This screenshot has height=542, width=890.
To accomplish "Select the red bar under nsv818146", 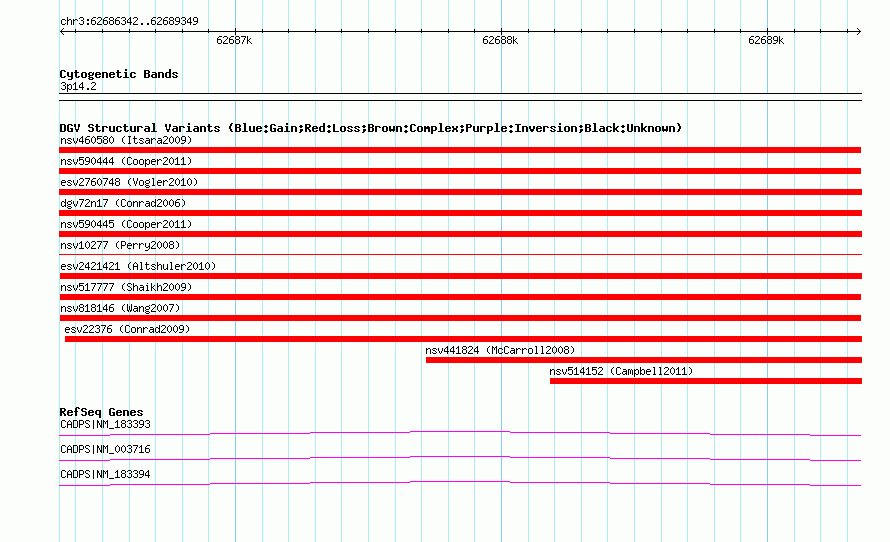I will point(460,318).
